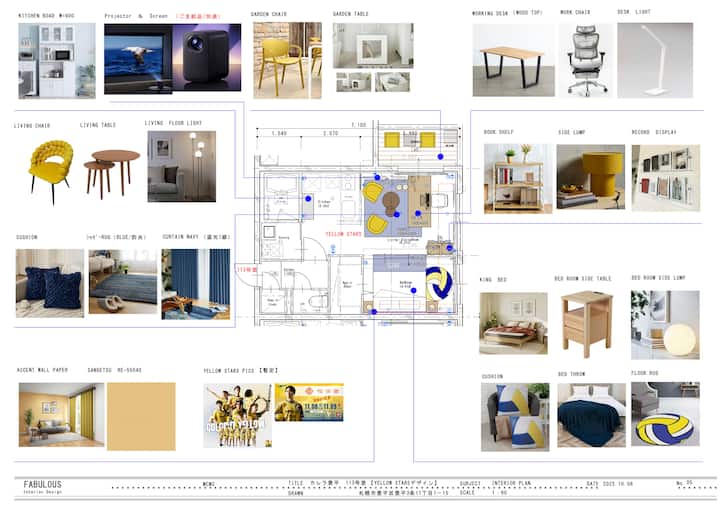Image resolution: width=720 pixels, height=509 pixels.
Task: Click the FABULOUS Interior Design logo
Action: (42, 486)
